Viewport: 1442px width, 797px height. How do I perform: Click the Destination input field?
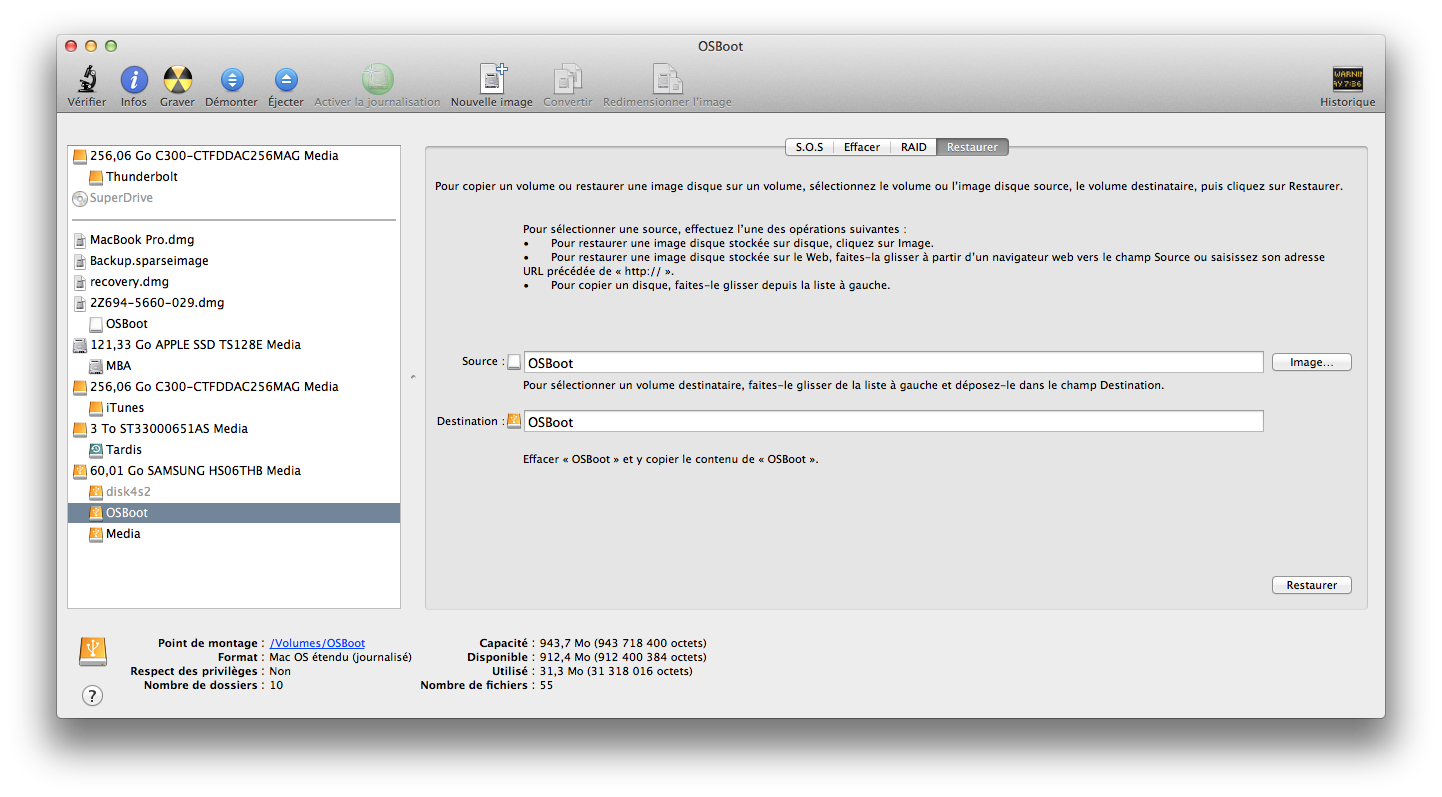point(893,422)
